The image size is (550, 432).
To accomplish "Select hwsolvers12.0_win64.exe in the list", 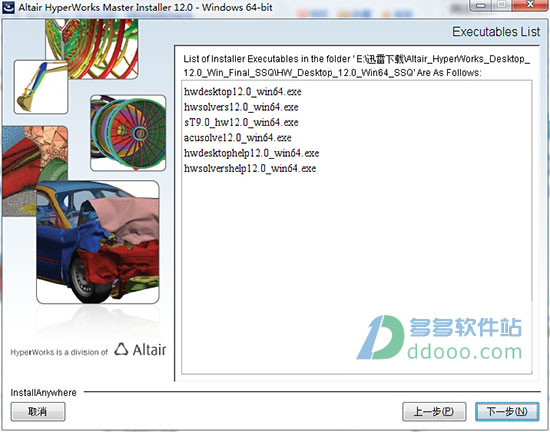I will 241,107.
